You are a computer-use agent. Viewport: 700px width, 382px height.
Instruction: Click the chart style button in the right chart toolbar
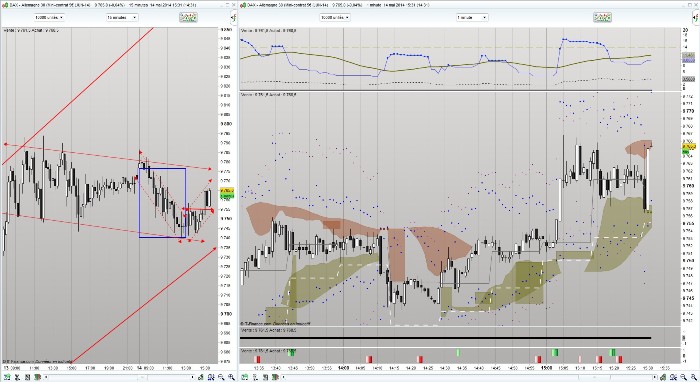point(602,17)
